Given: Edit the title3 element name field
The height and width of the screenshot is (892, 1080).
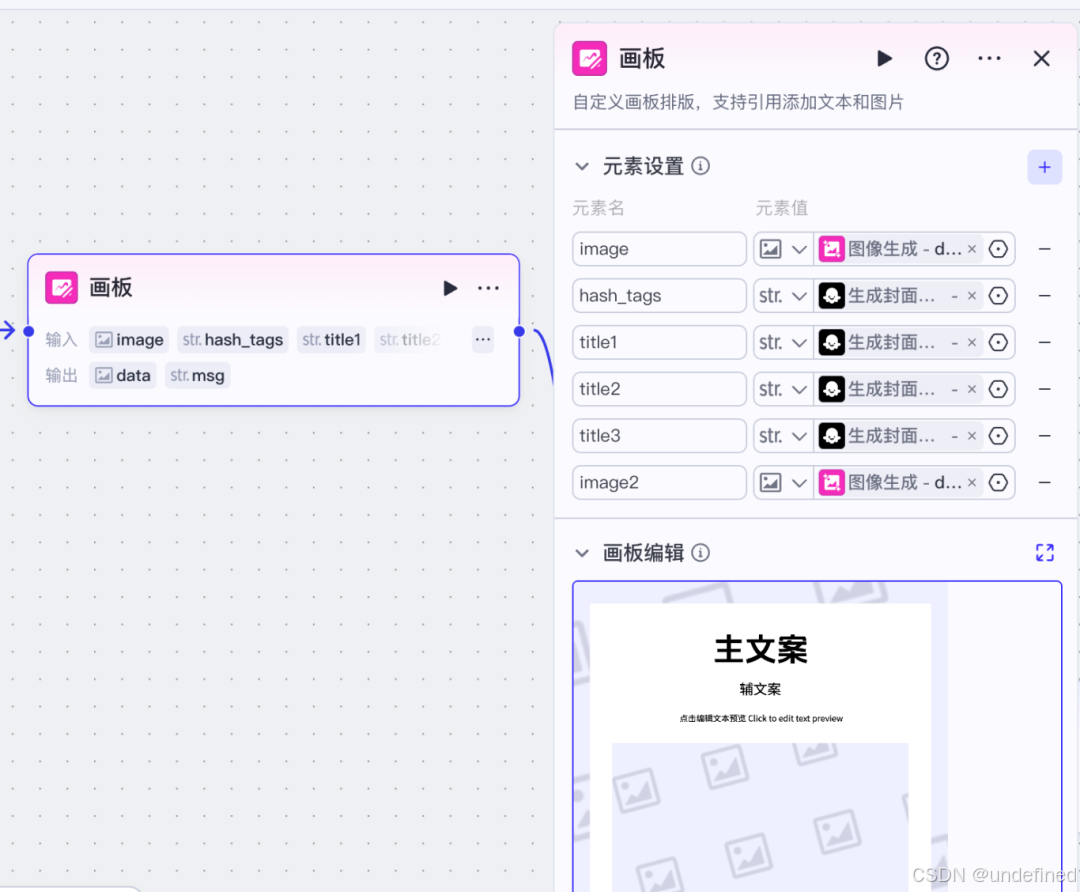Looking at the screenshot, I should tap(659, 436).
